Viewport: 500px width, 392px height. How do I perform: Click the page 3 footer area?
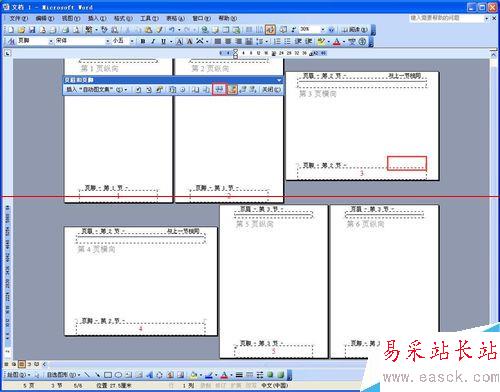click(362, 173)
